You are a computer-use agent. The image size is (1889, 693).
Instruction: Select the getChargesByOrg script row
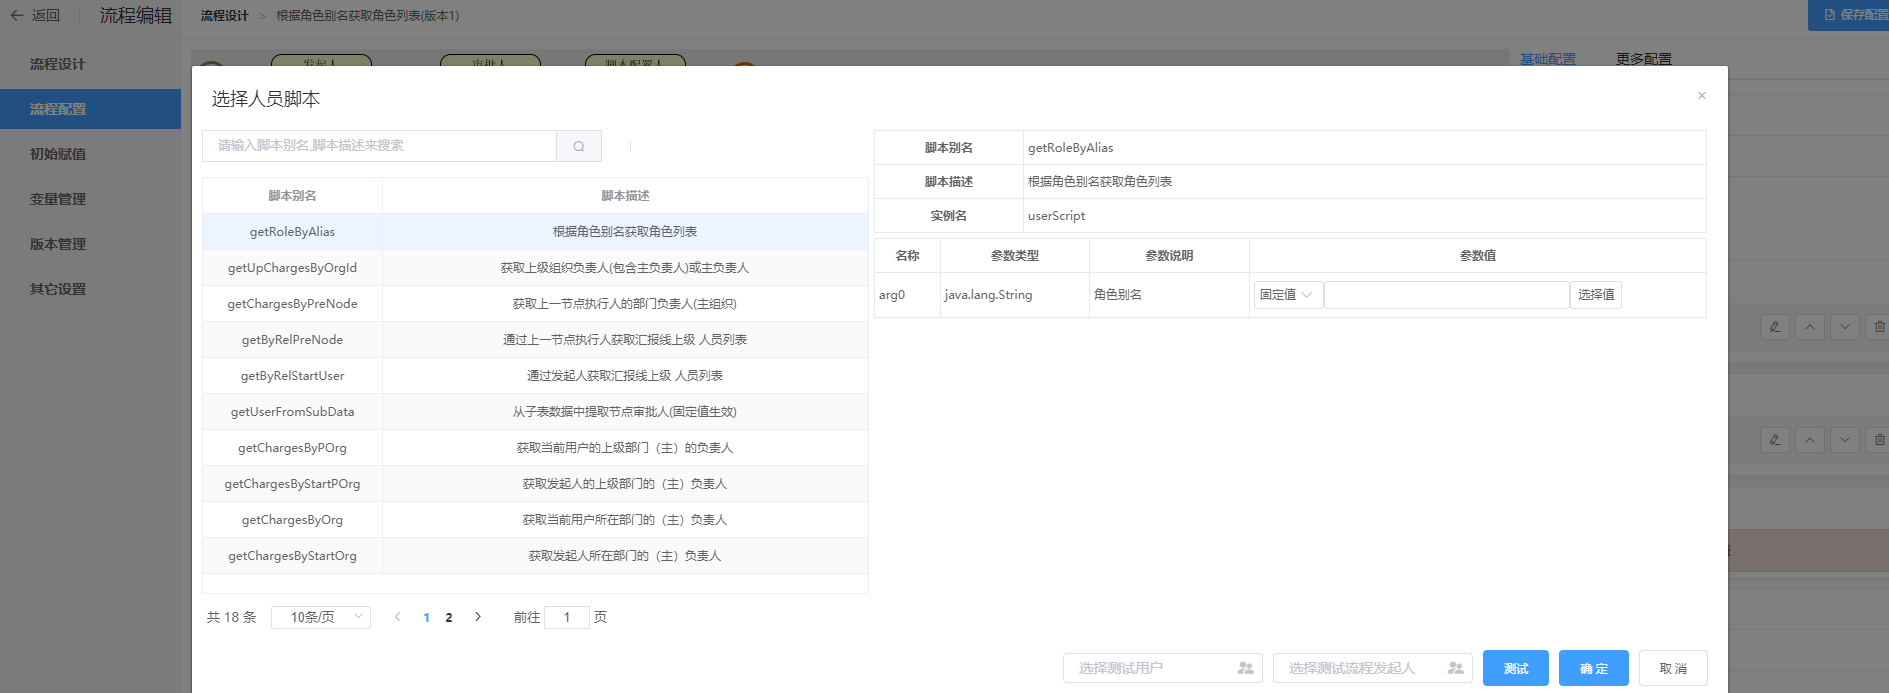(x=535, y=520)
